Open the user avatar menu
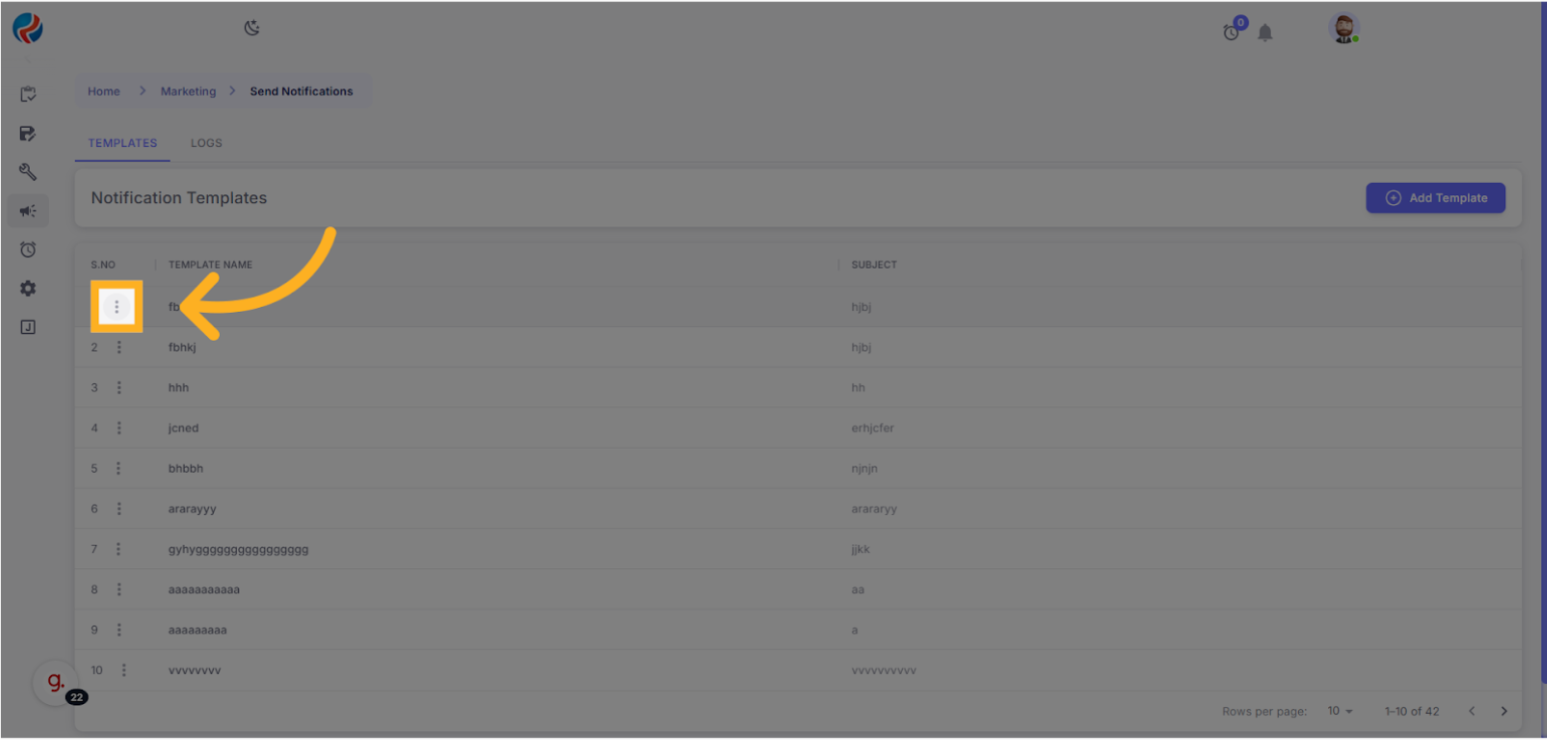This screenshot has height=740, width=1547. [1344, 29]
